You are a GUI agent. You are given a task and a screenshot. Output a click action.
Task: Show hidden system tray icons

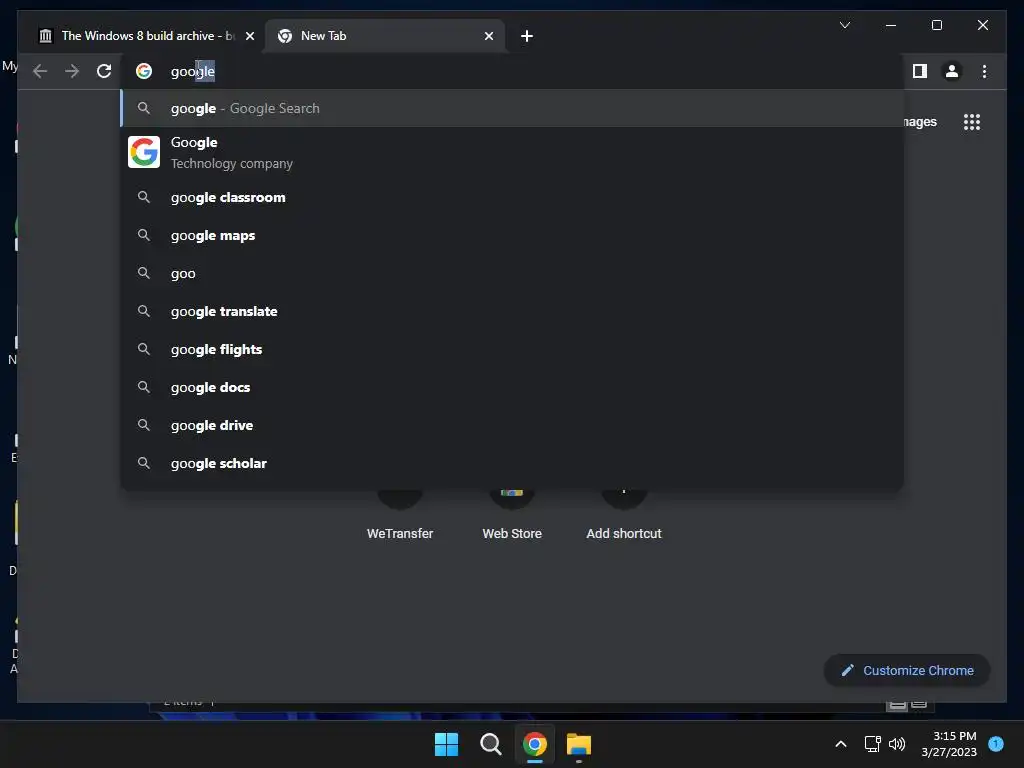pyautogui.click(x=840, y=744)
